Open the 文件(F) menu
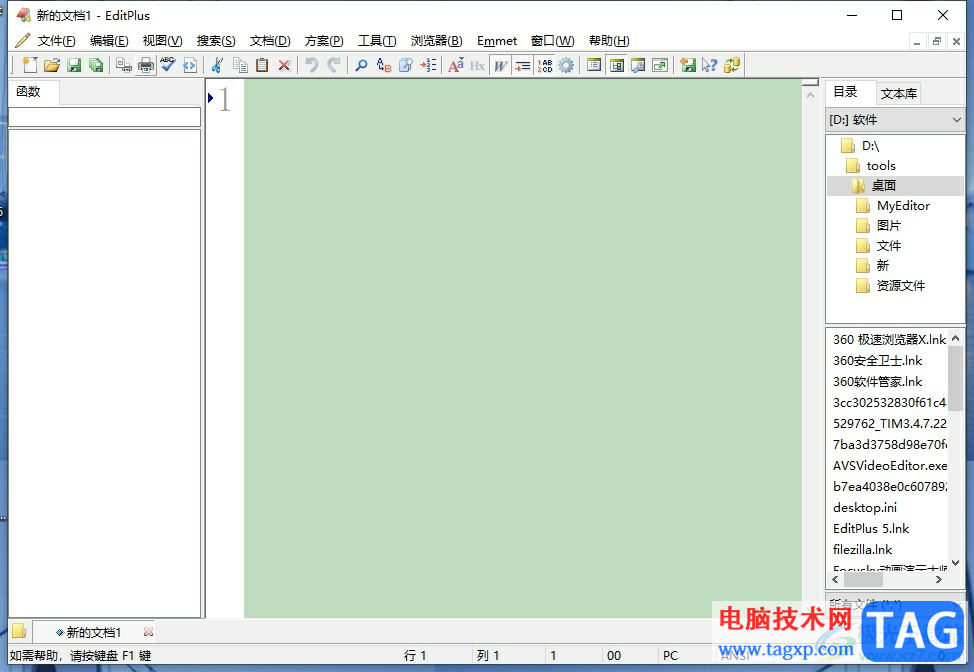Viewport: 974px width, 672px height. click(57, 40)
